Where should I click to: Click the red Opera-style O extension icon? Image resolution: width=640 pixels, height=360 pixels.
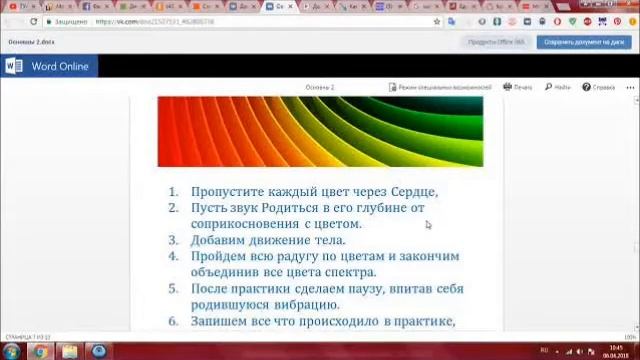[x=557, y=22]
